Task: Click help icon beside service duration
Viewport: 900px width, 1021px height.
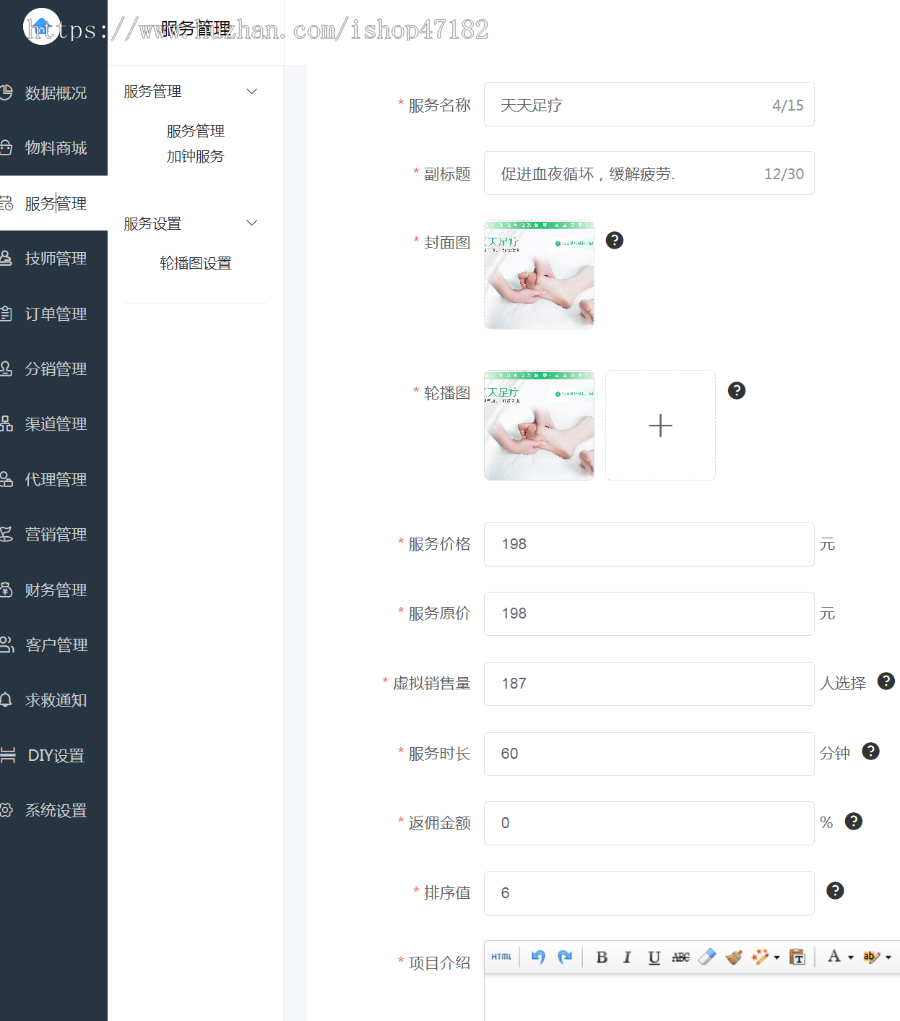Action: (871, 751)
